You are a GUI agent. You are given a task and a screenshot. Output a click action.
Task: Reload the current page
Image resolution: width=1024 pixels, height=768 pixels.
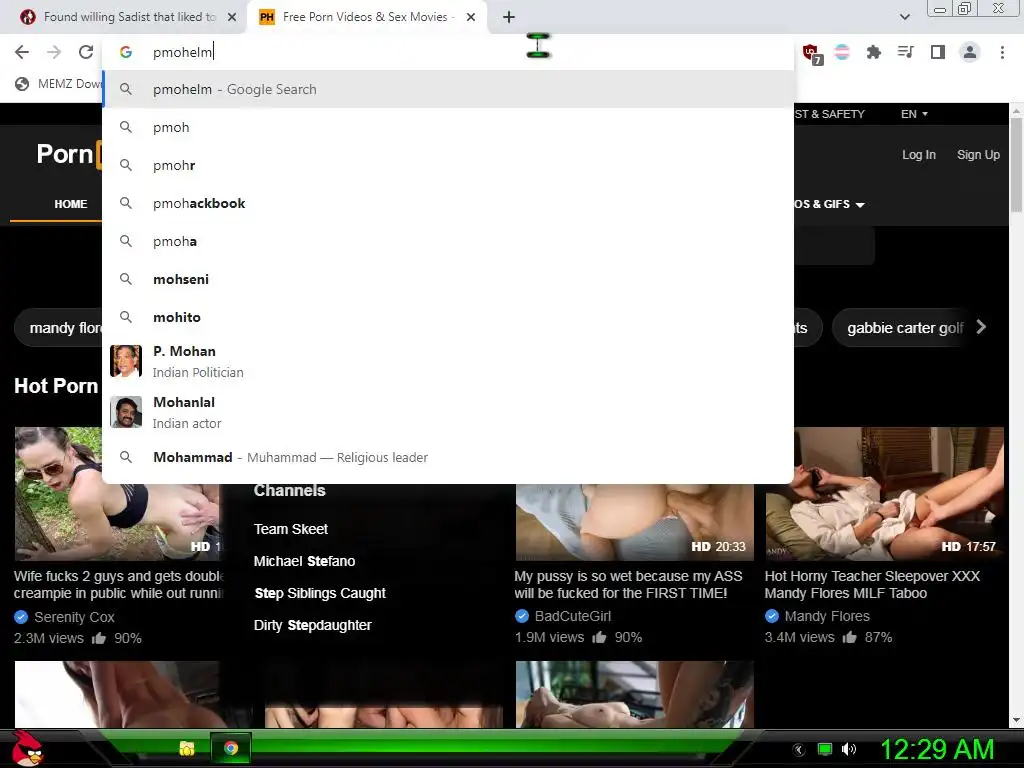86,52
